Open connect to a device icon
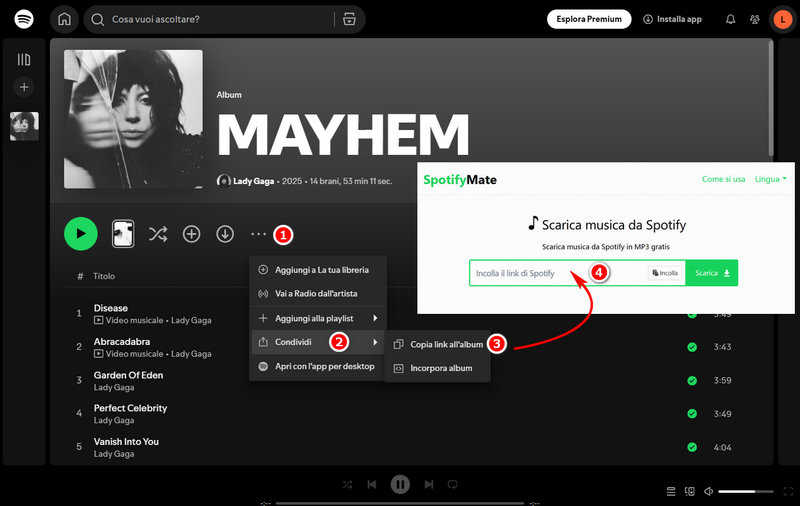 [x=690, y=492]
